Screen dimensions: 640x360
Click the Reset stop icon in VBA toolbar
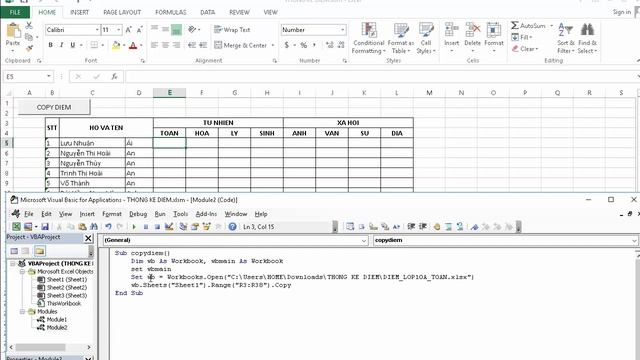(x=157, y=227)
